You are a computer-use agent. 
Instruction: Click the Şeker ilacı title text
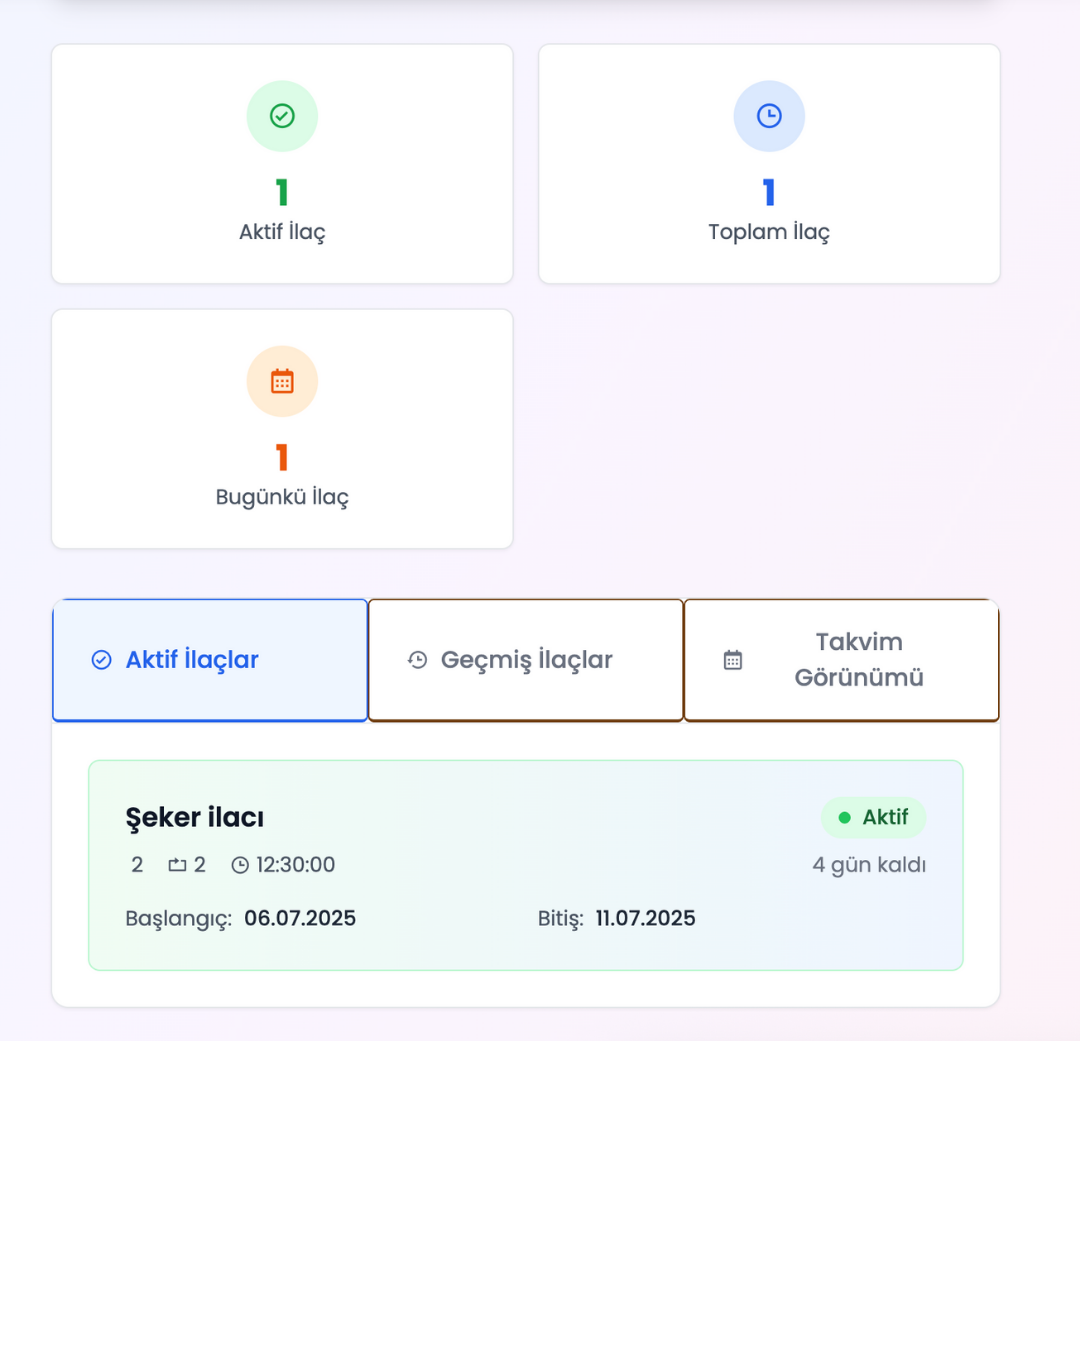(x=195, y=818)
